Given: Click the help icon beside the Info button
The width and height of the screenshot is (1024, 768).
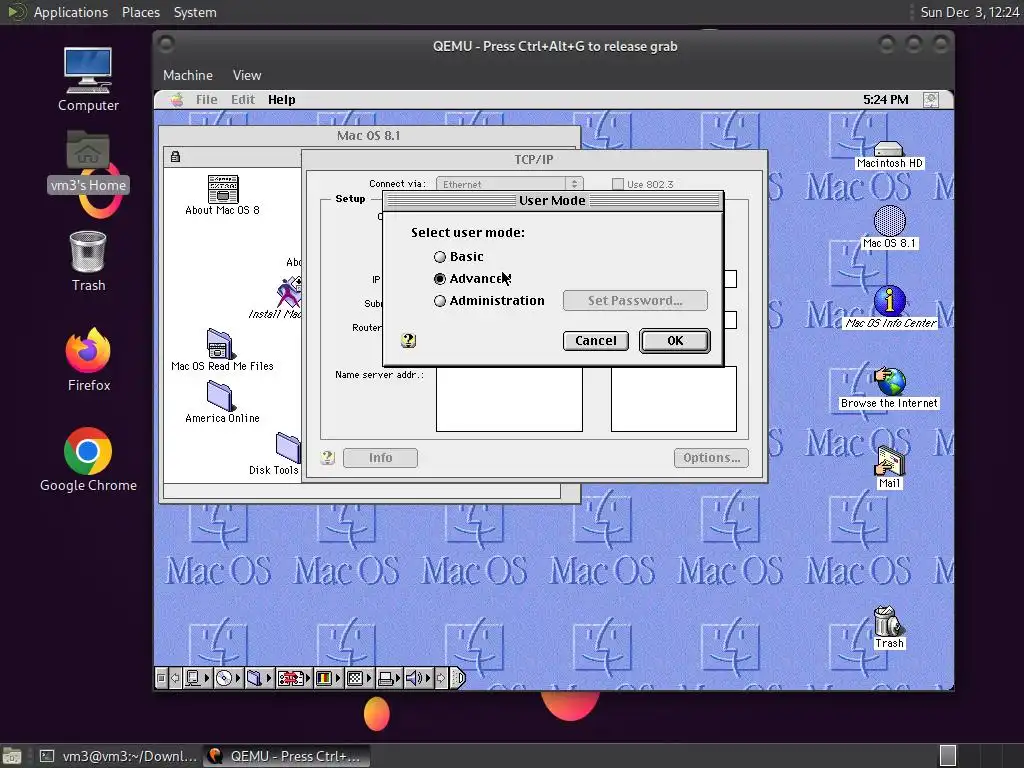Looking at the screenshot, I should pos(328,457).
